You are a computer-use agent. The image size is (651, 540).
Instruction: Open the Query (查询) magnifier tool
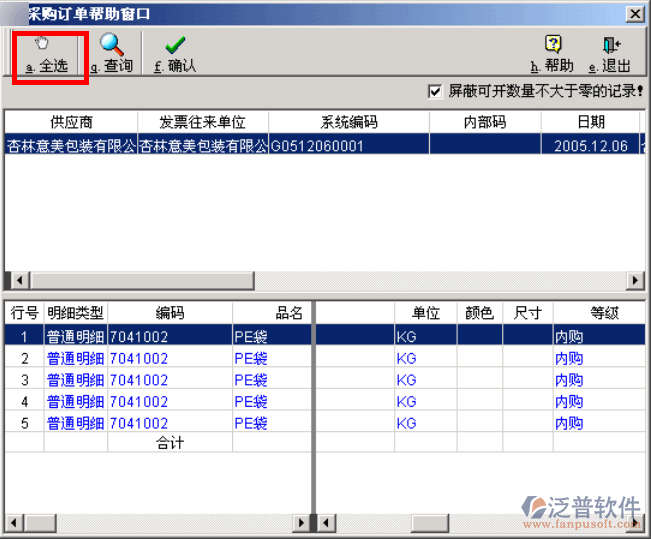pos(112,45)
